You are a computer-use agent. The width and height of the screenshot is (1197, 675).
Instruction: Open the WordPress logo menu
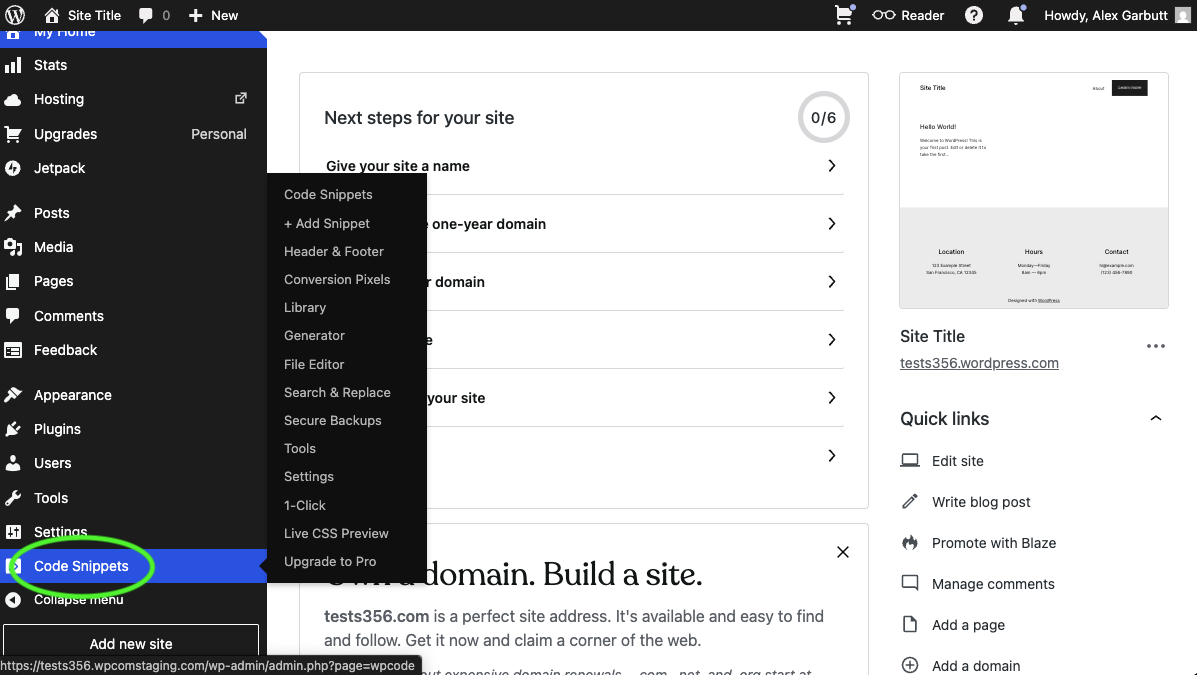coord(15,15)
